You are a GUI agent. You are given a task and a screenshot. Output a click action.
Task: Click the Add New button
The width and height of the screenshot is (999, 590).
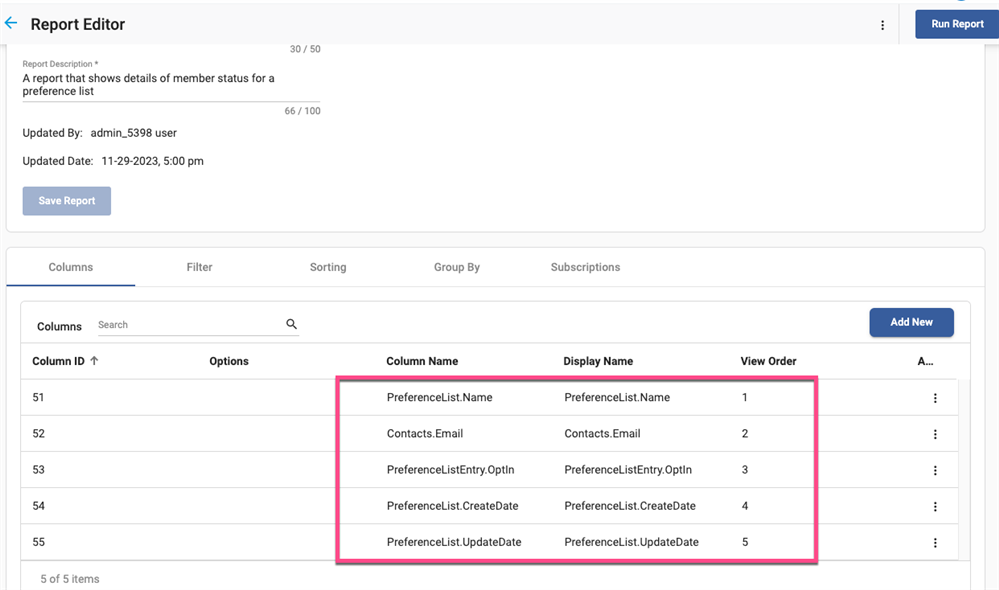911,322
